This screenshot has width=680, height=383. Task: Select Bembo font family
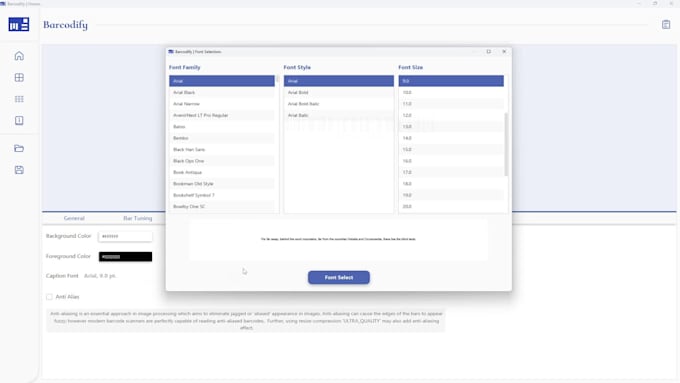[222, 138]
